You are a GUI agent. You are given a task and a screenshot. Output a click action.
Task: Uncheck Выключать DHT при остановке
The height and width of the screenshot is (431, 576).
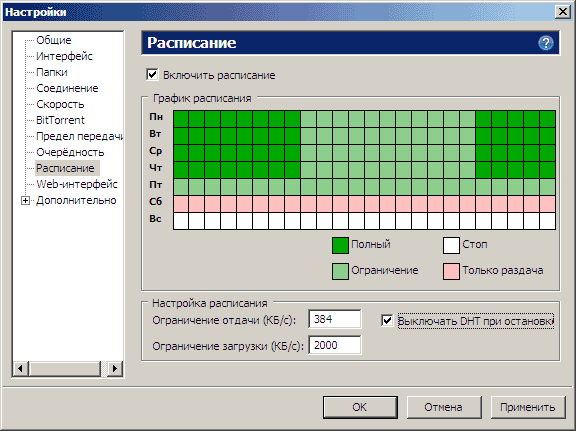coord(387,320)
